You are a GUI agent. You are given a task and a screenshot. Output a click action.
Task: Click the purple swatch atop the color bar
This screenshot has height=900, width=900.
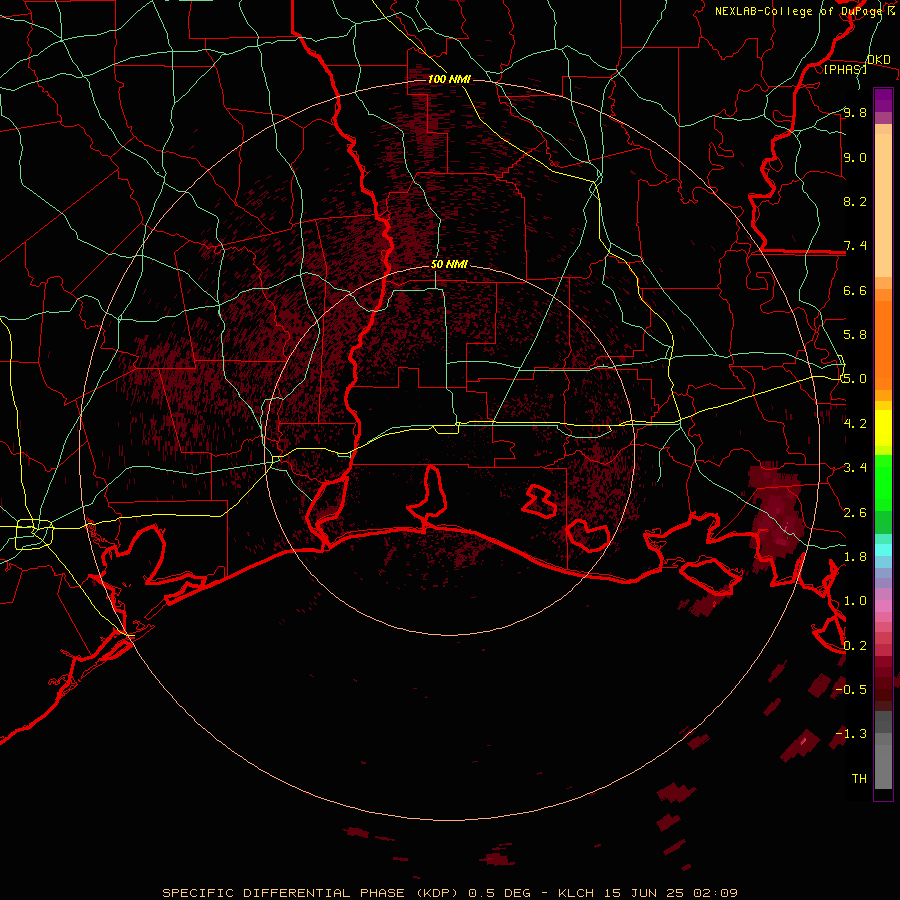[x=883, y=100]
